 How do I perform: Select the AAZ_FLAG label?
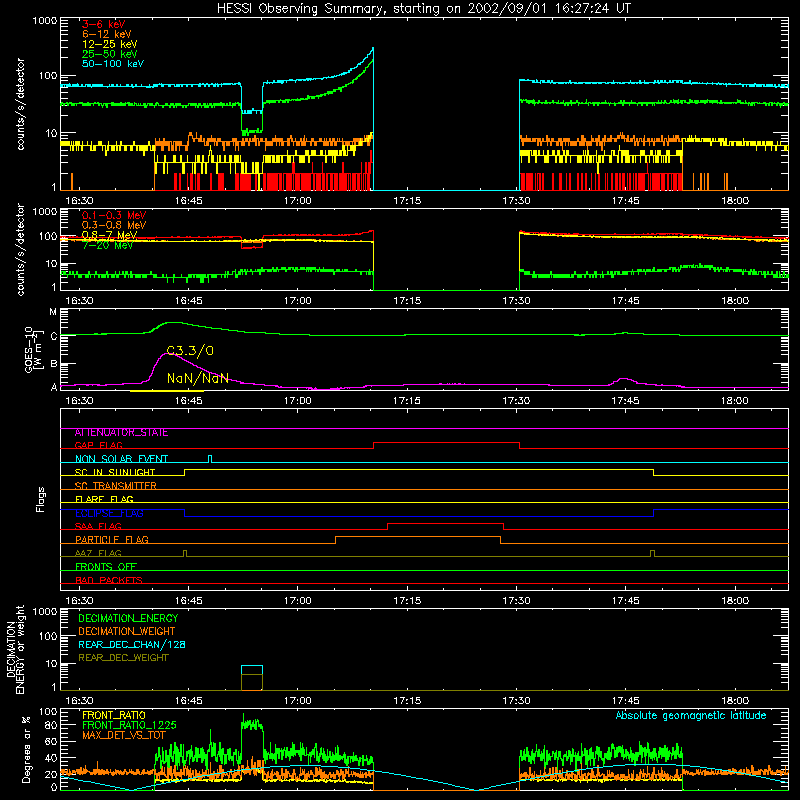click(x=98, y=553)
